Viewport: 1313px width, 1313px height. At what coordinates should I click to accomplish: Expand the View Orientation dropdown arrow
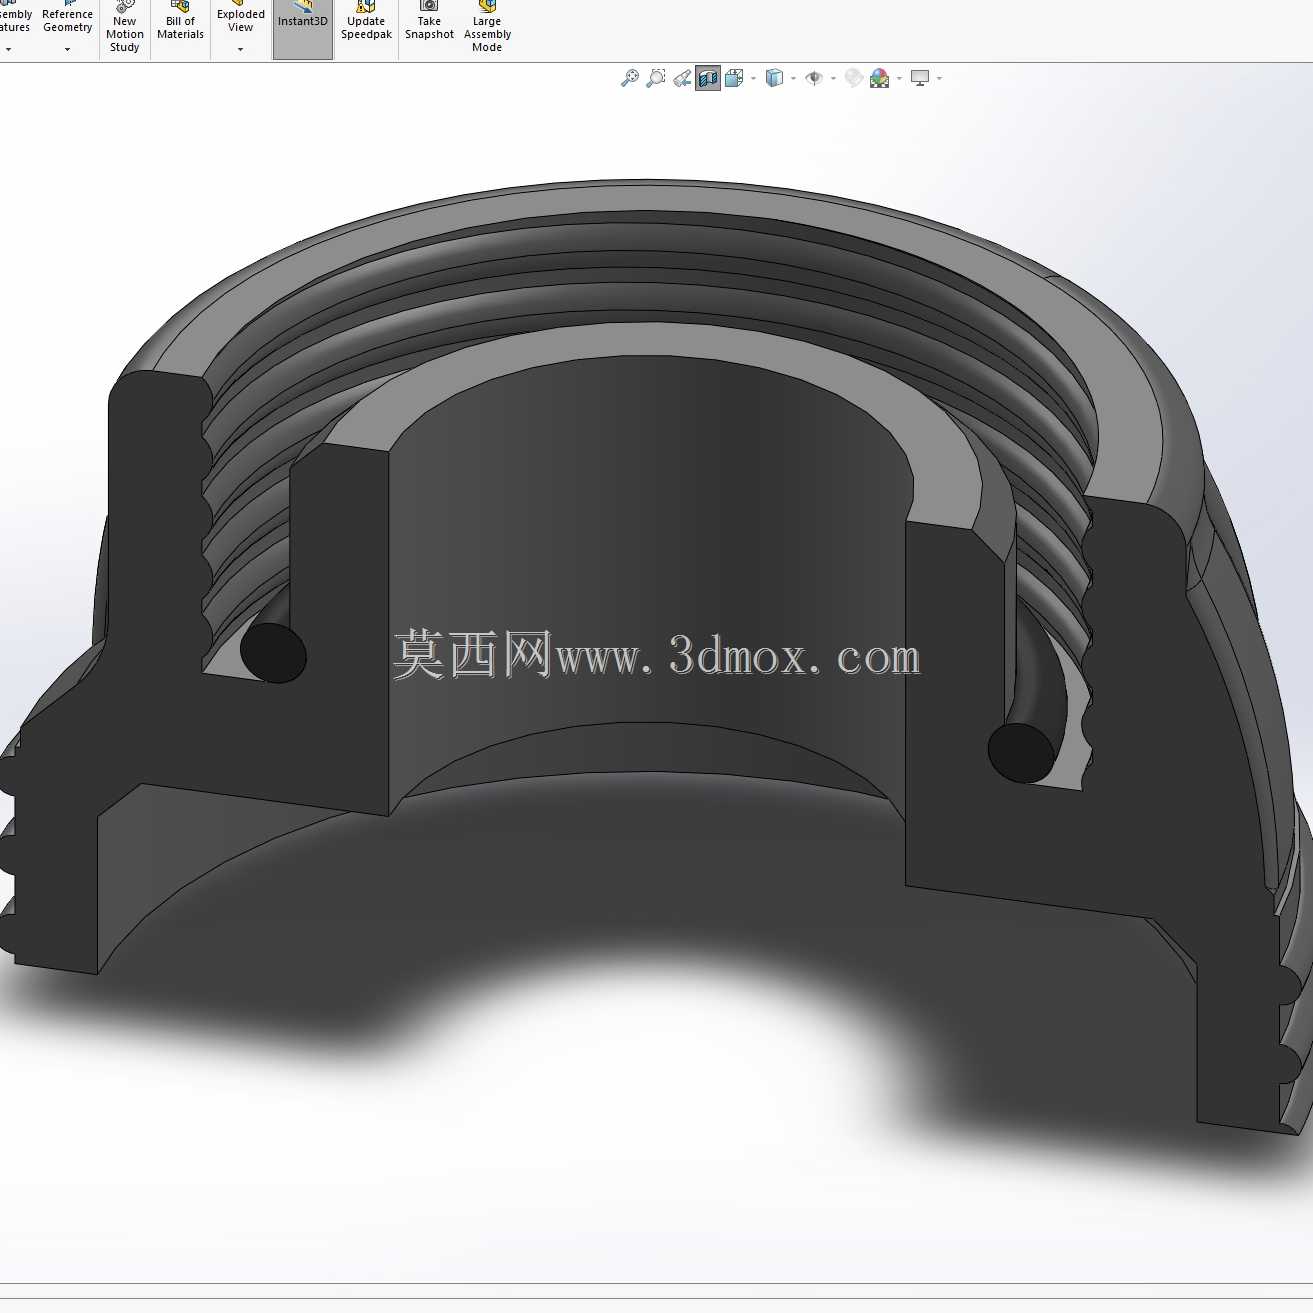click(x=753, y=78)
